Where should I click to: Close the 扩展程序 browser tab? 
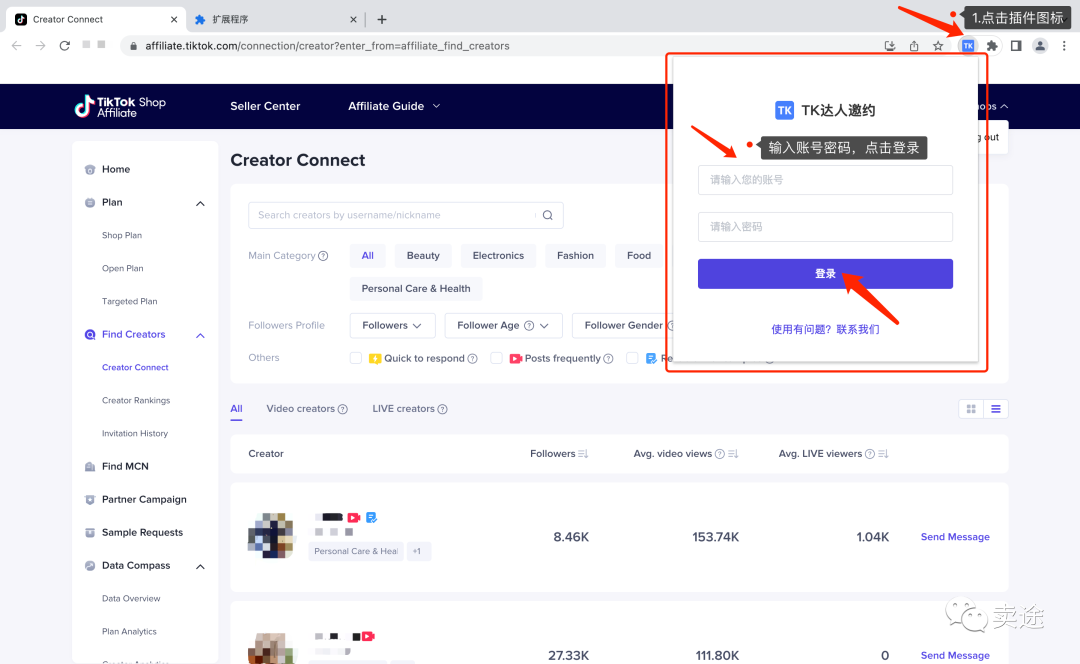coord(353,19)
